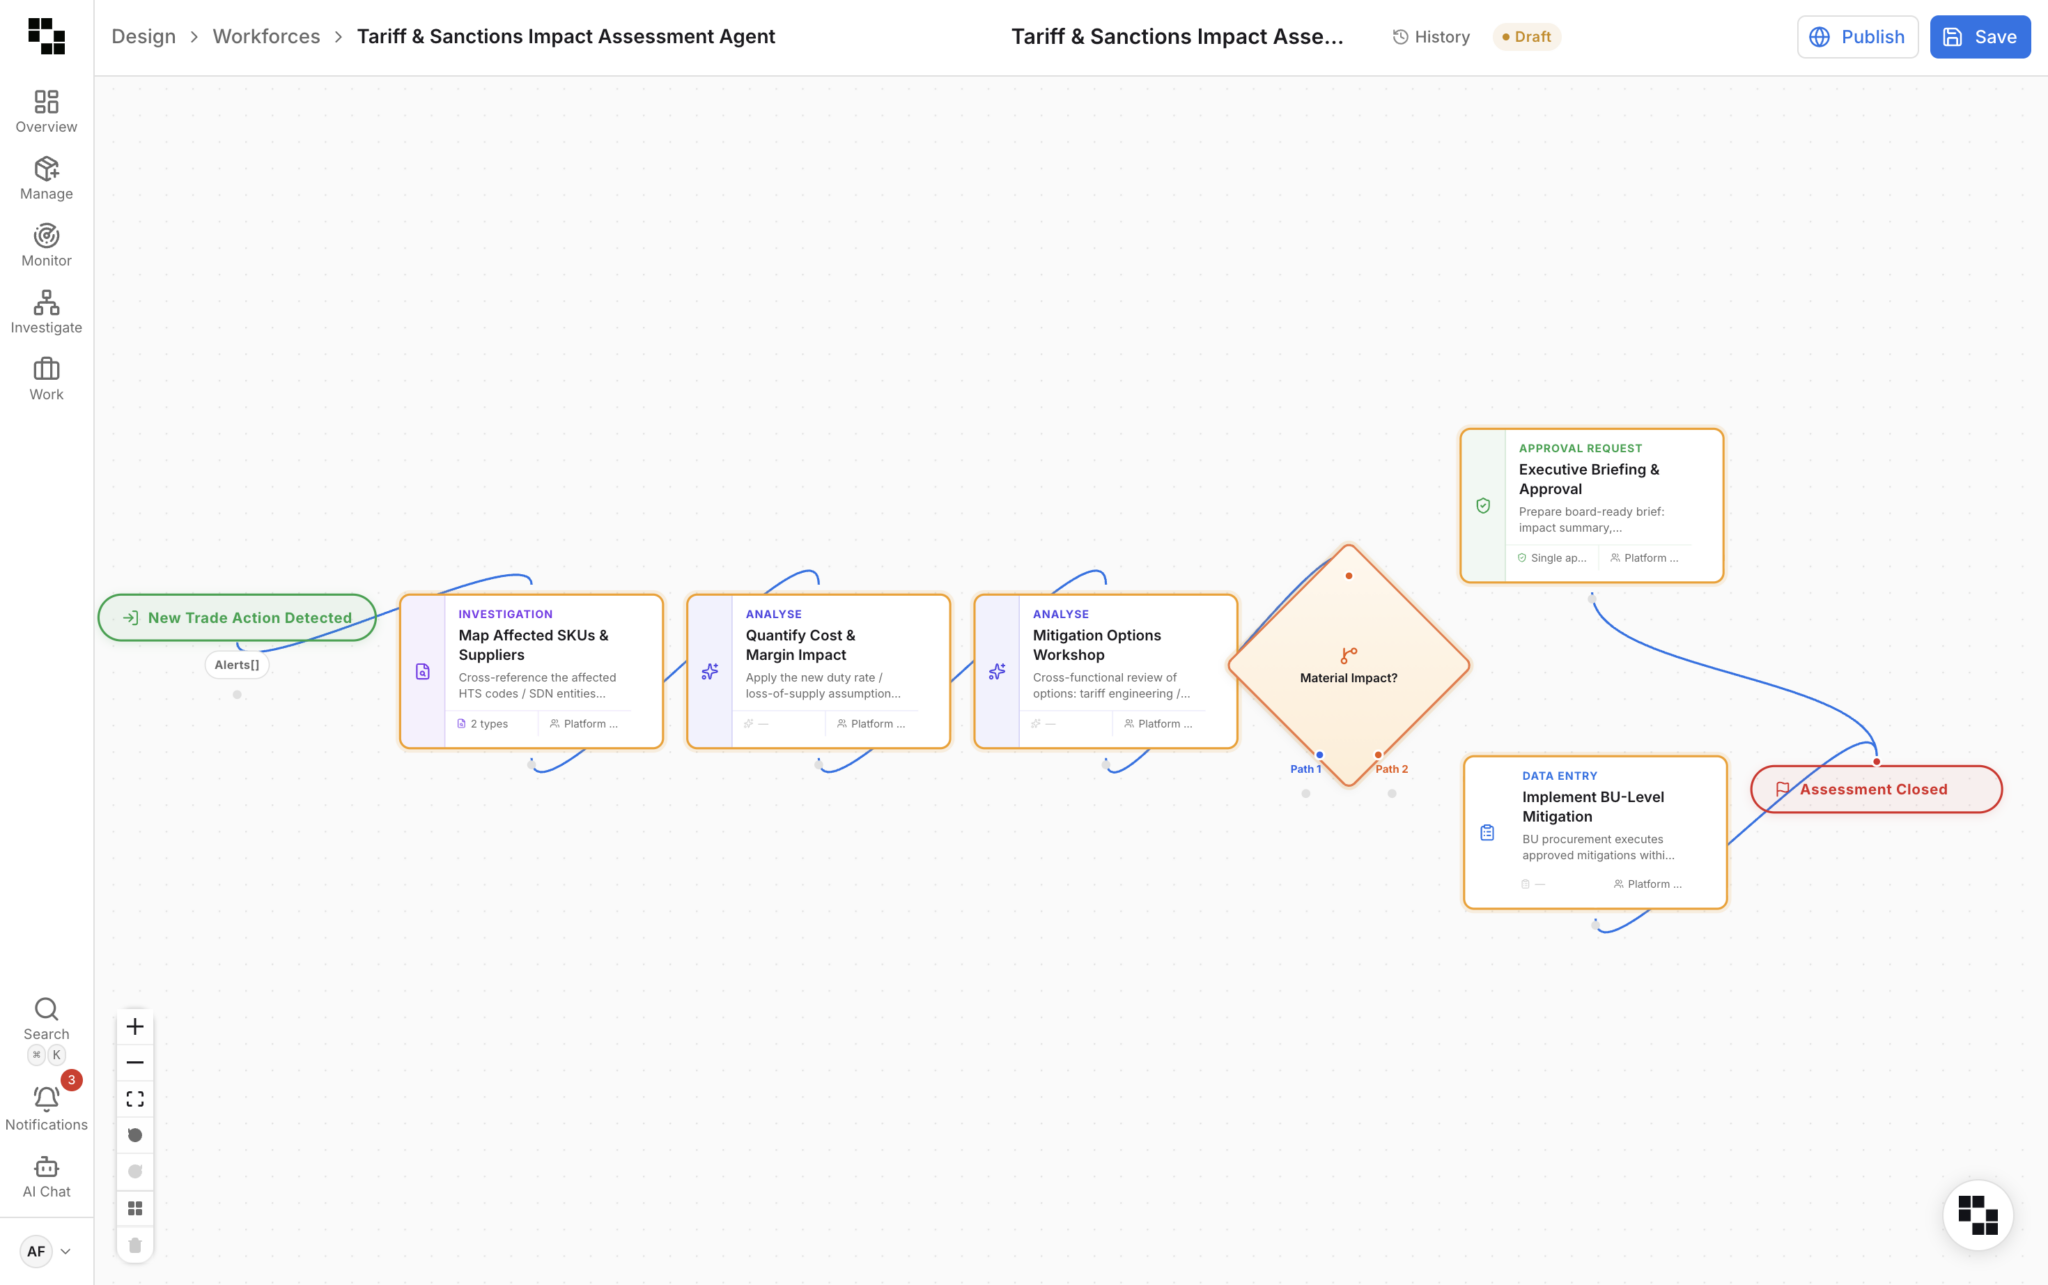Save the workflow

point(1979,36)
